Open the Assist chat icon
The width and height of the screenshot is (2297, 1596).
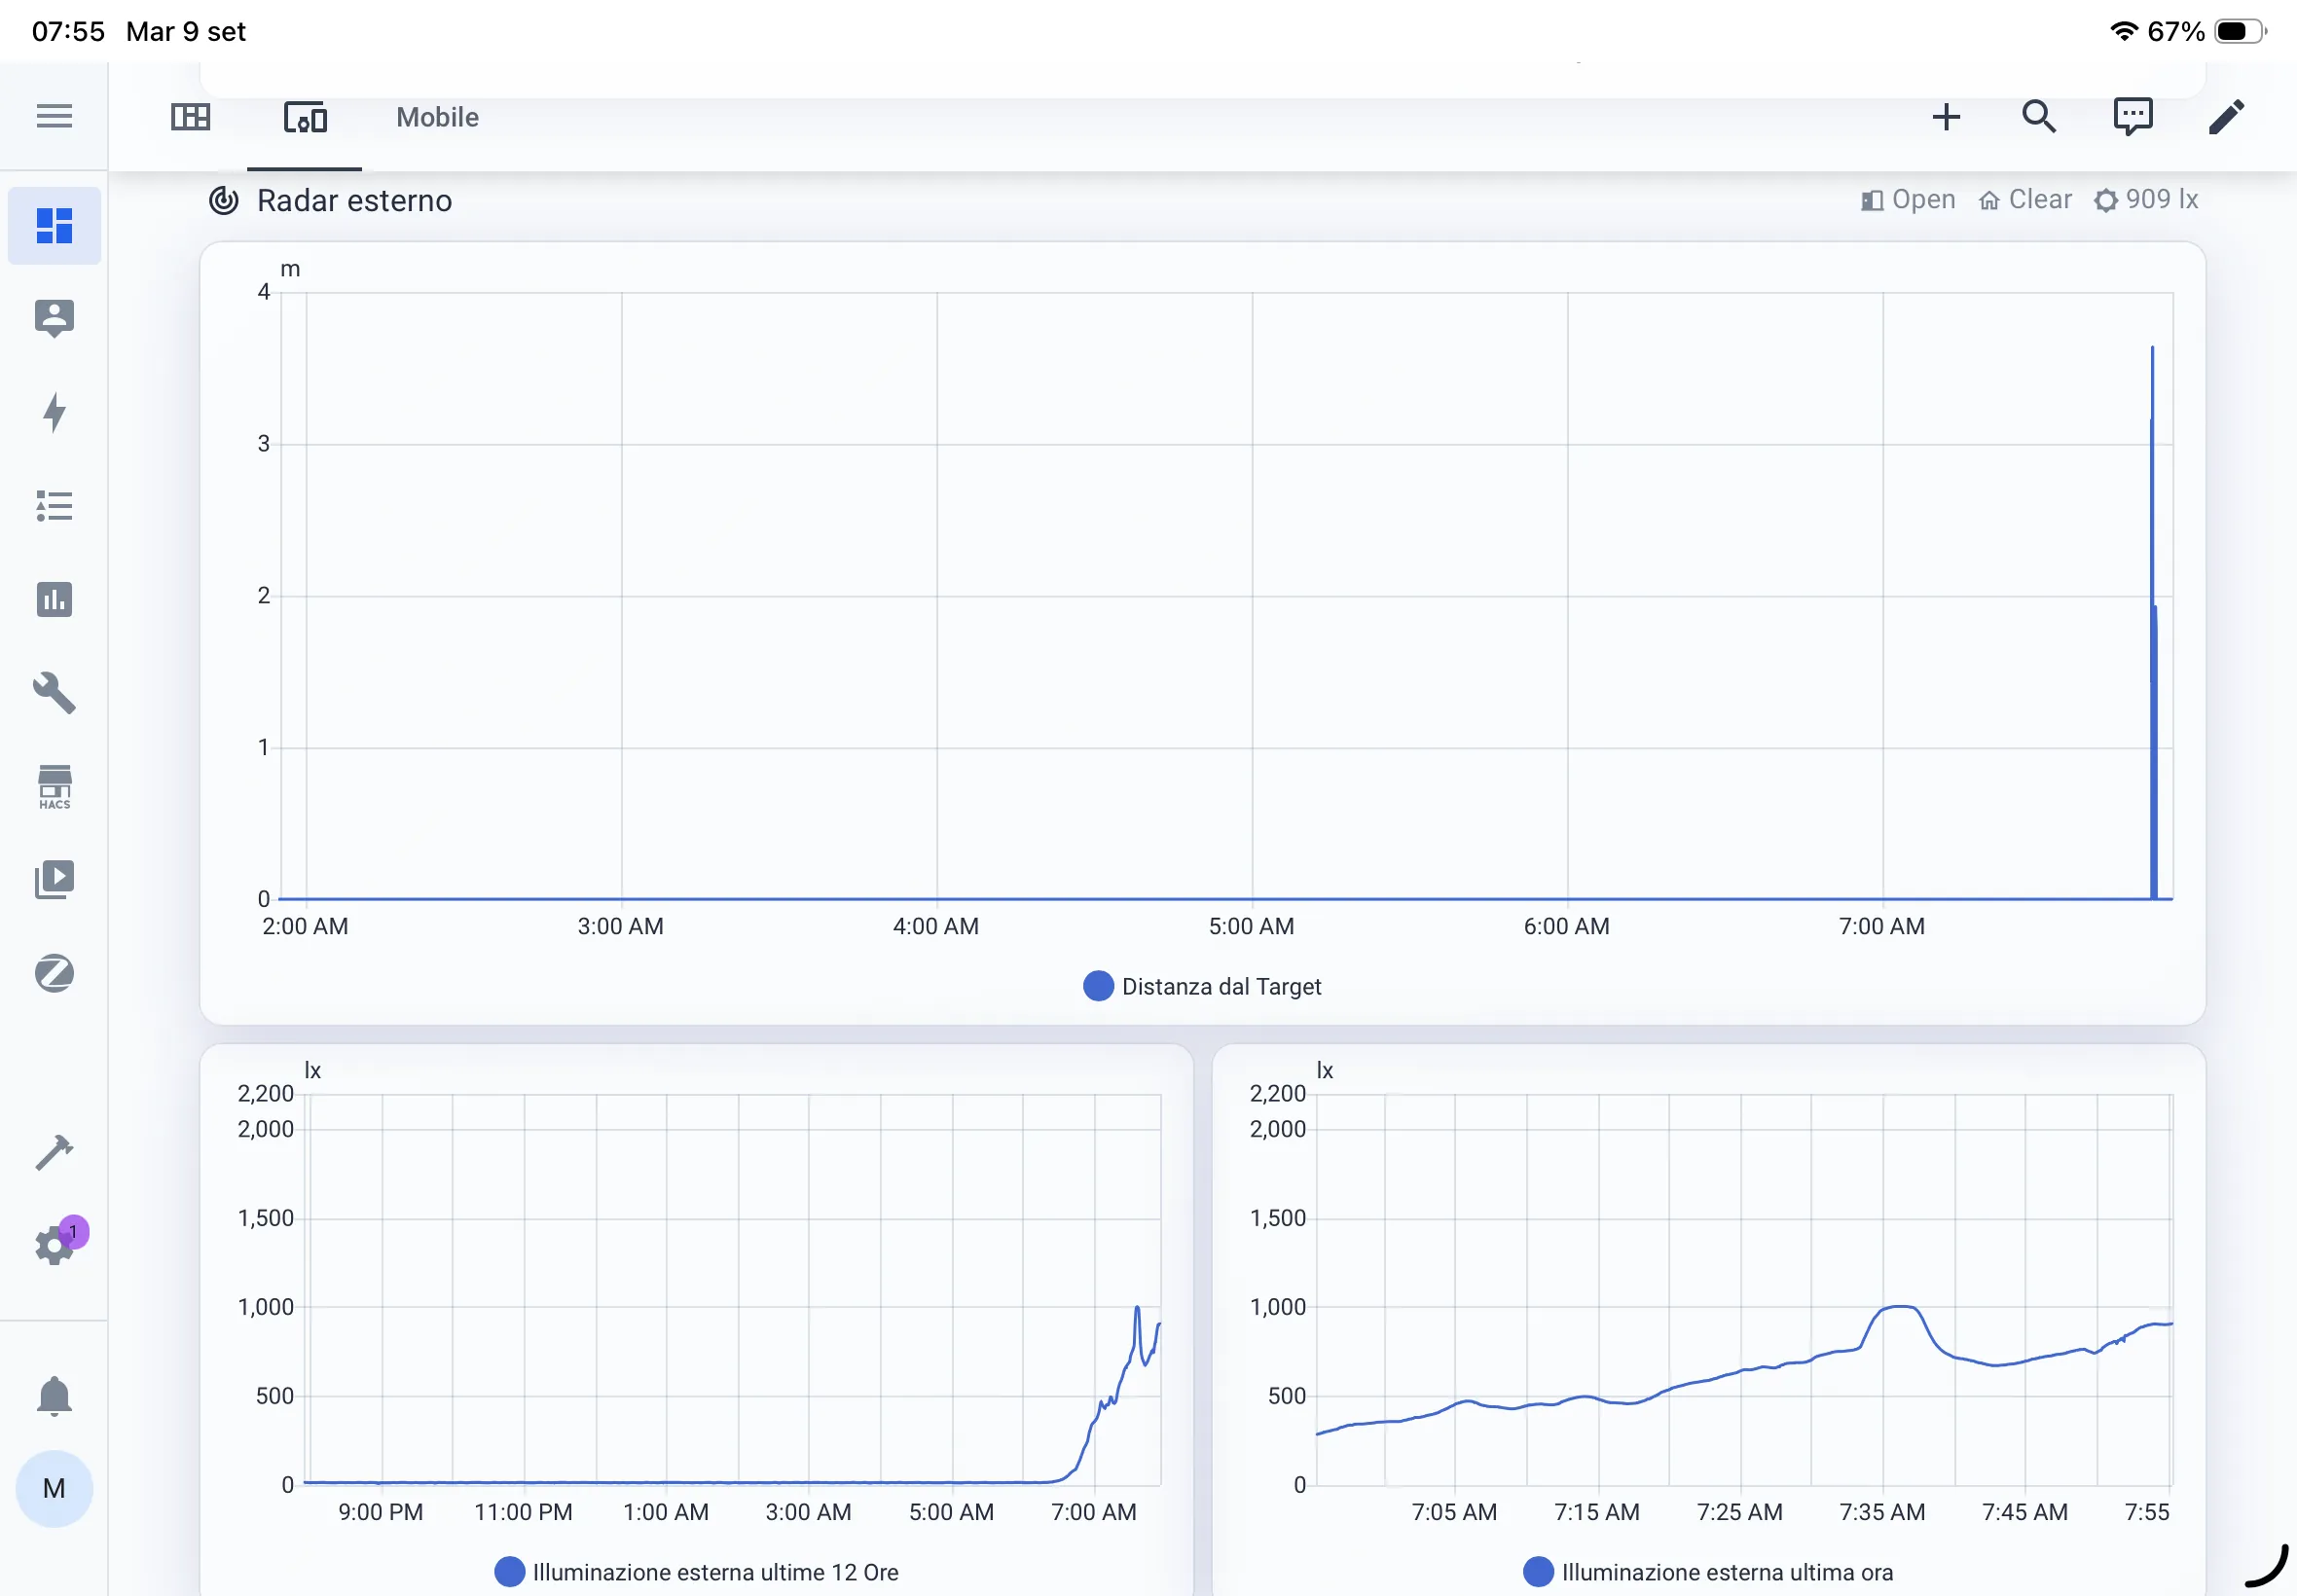coord(2132,117)
